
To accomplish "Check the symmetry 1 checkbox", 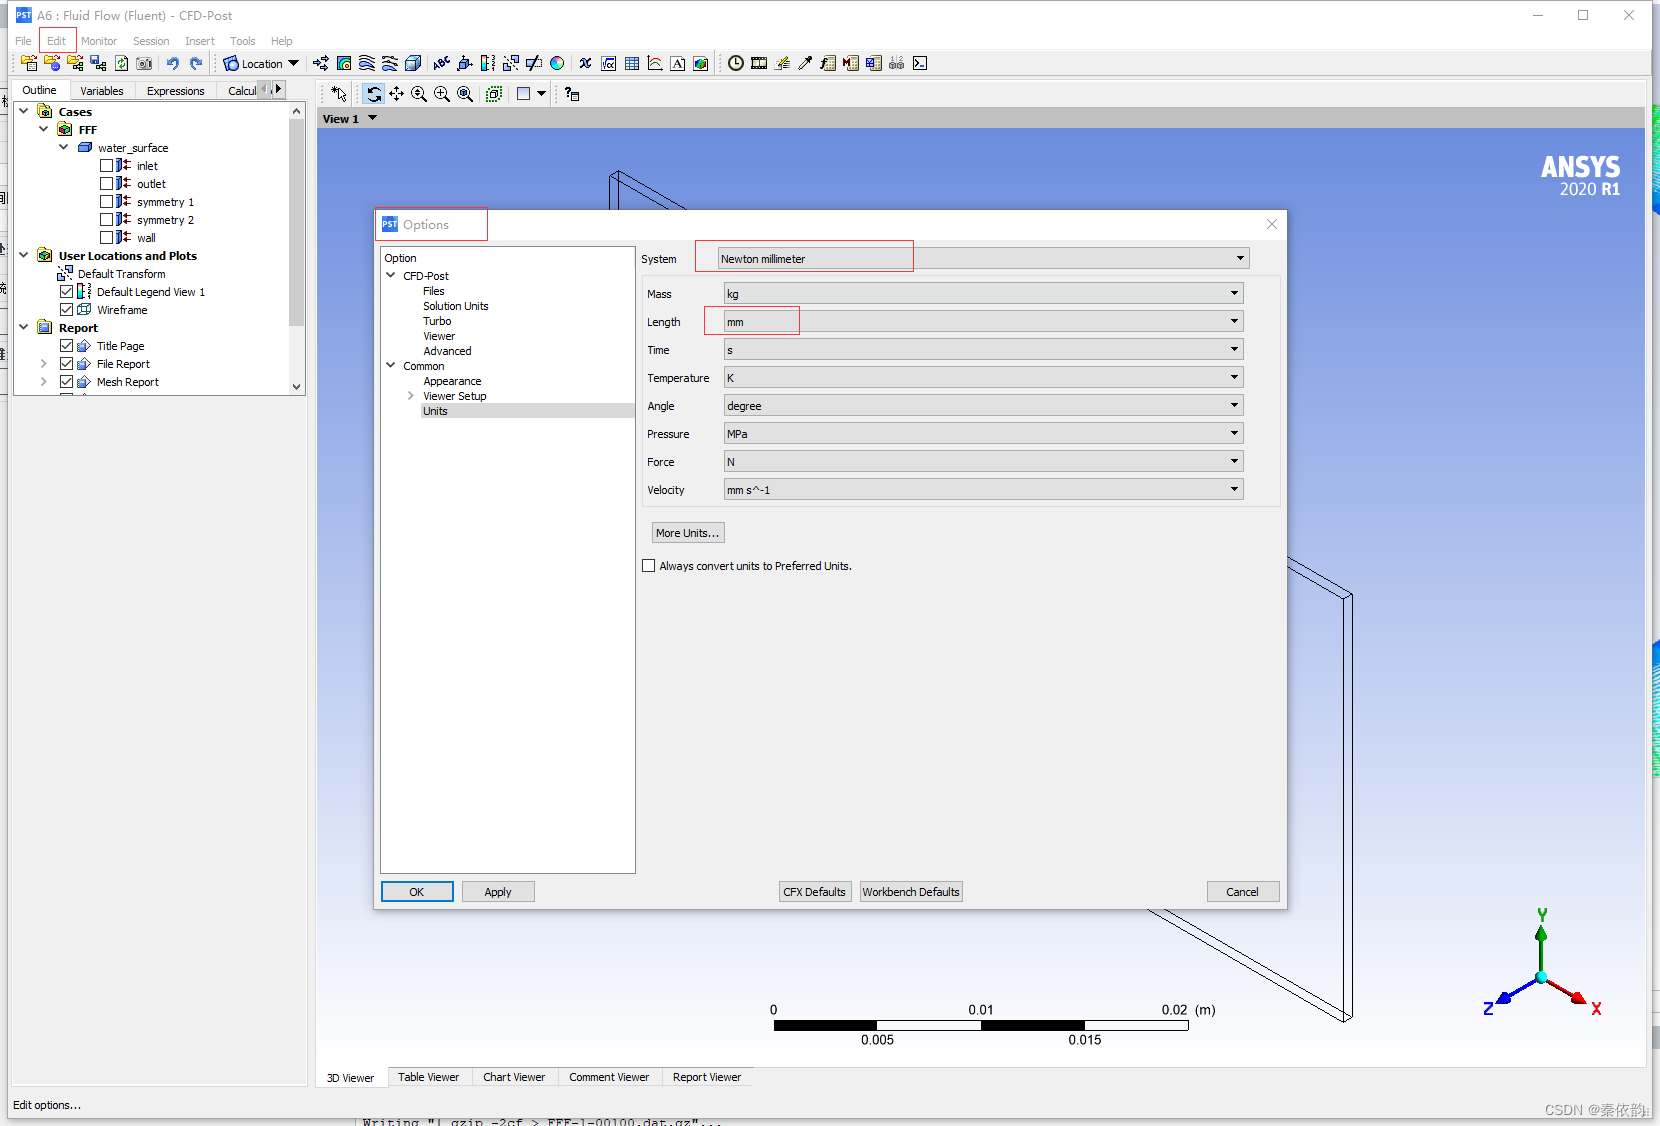I will 106,202.
